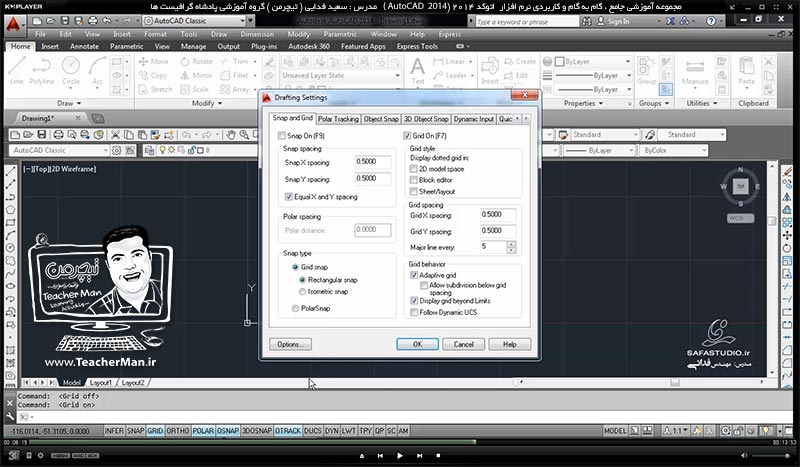The image size is (800, 467).
Task: Click OK in Drafting Settings
Action: 417,345
